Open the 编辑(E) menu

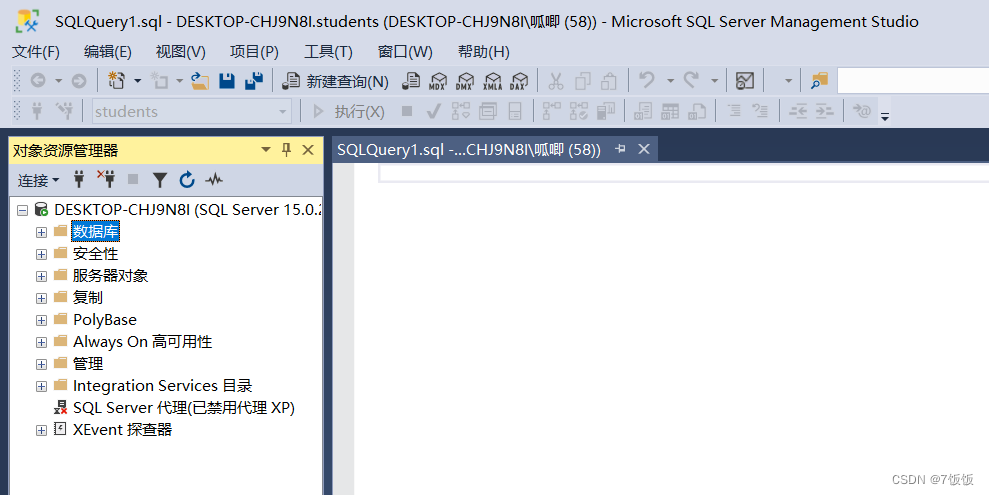(x=108, y=52)
